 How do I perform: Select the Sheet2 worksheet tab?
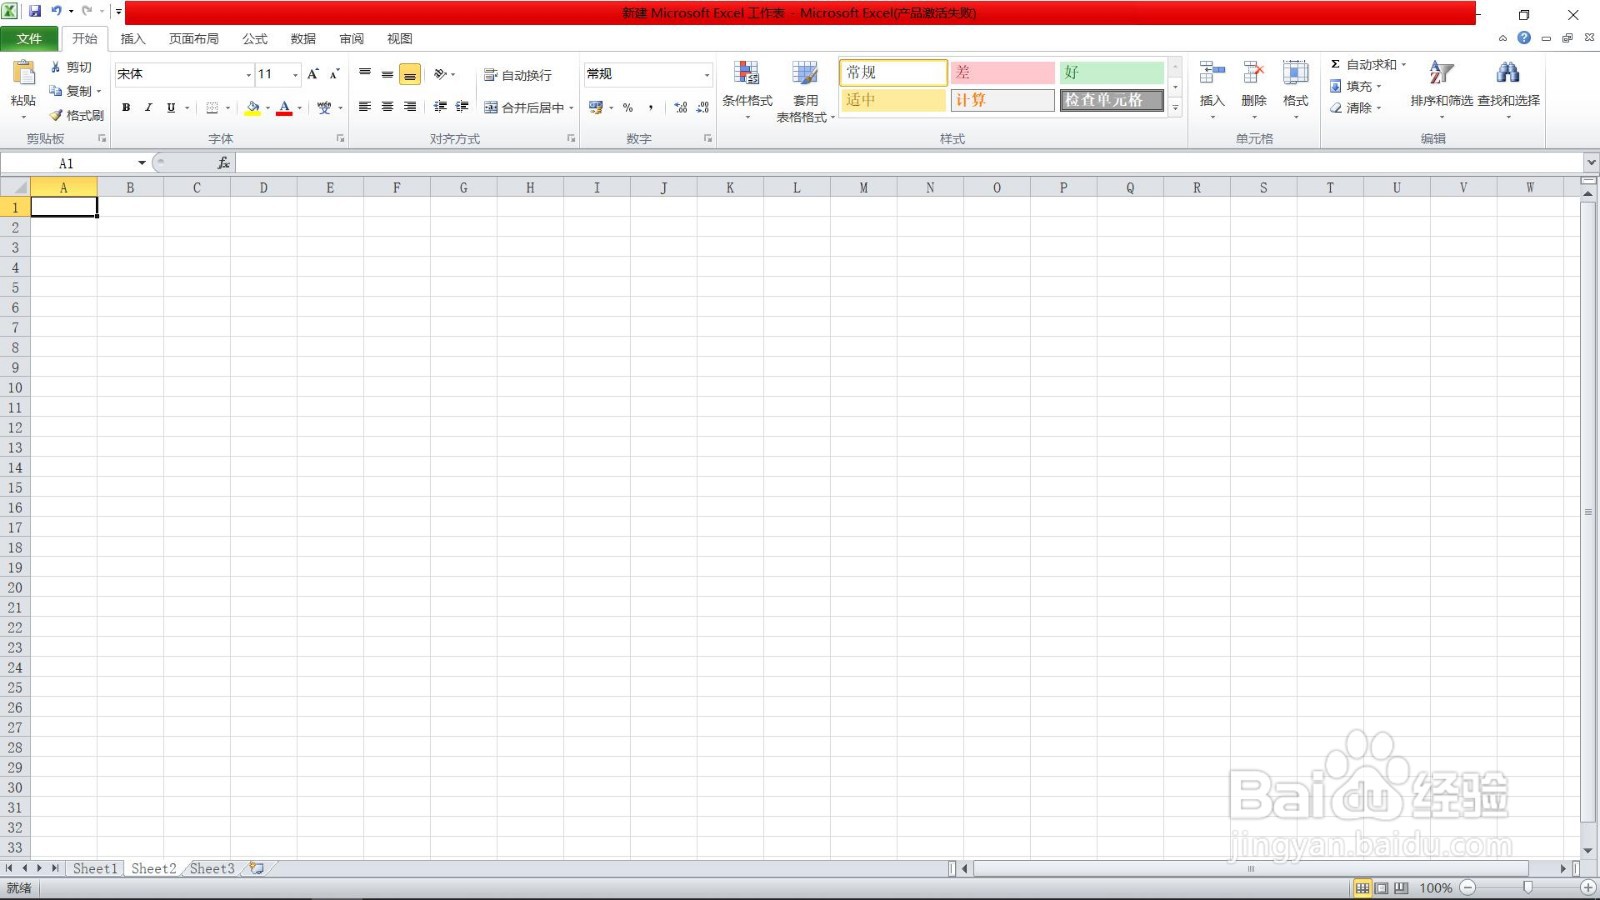click(154, 868)
